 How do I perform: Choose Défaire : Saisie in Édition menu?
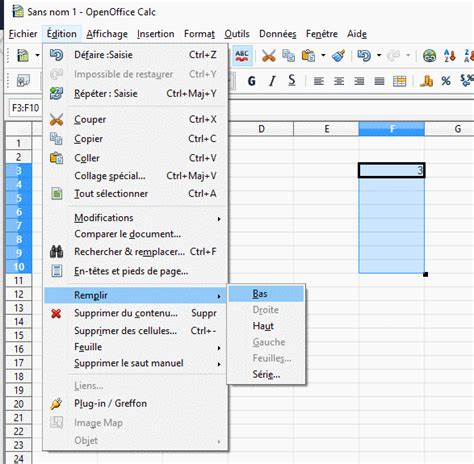(135, 55)
